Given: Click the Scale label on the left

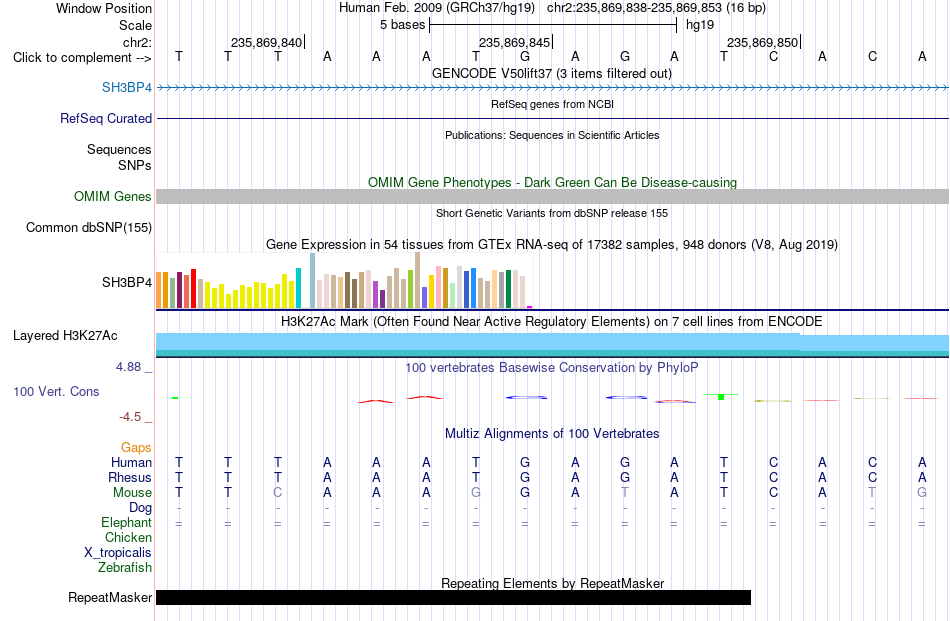Looking at the screenshot, I should pos(135,25).
